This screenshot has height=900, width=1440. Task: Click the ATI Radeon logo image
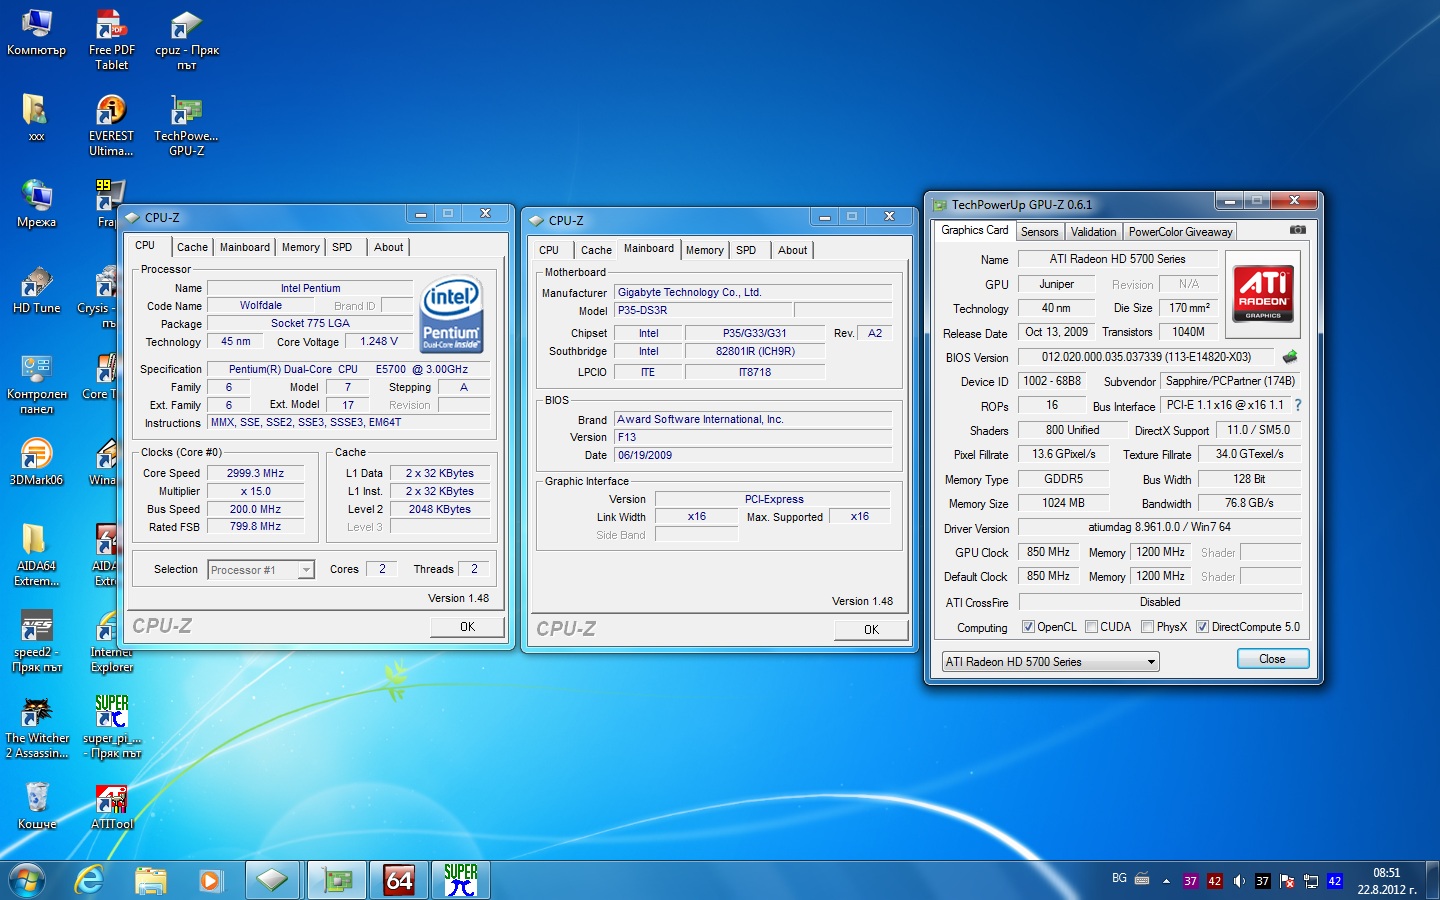coord(1262,293)
